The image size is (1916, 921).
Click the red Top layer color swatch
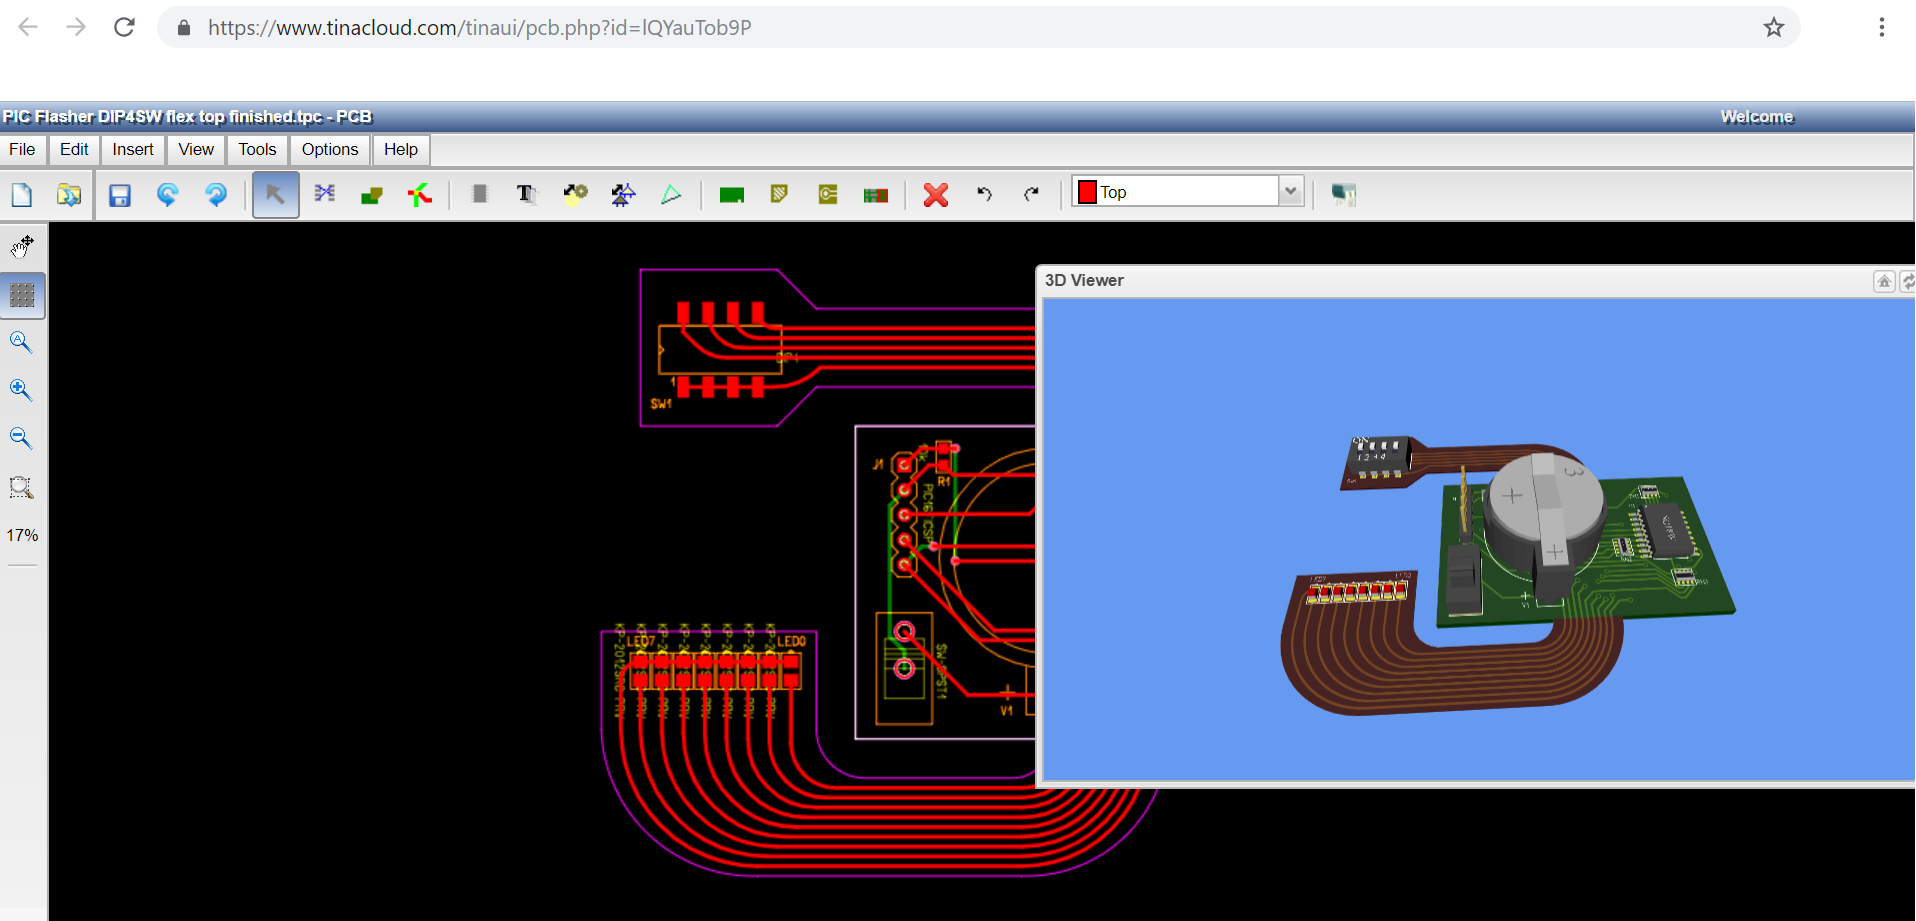(1087, 192)
